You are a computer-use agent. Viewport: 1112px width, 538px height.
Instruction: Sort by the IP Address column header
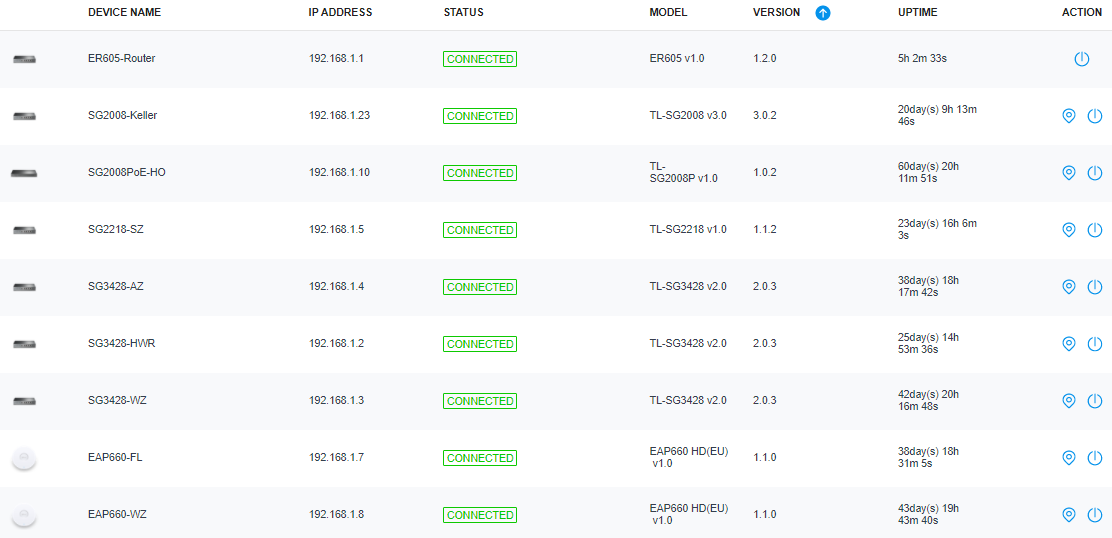click(340, 13)
